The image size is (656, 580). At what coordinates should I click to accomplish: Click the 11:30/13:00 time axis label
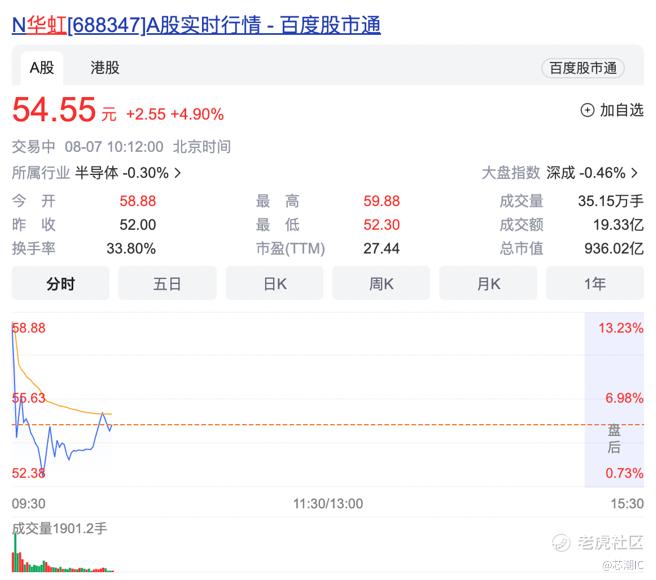[328, 503]
